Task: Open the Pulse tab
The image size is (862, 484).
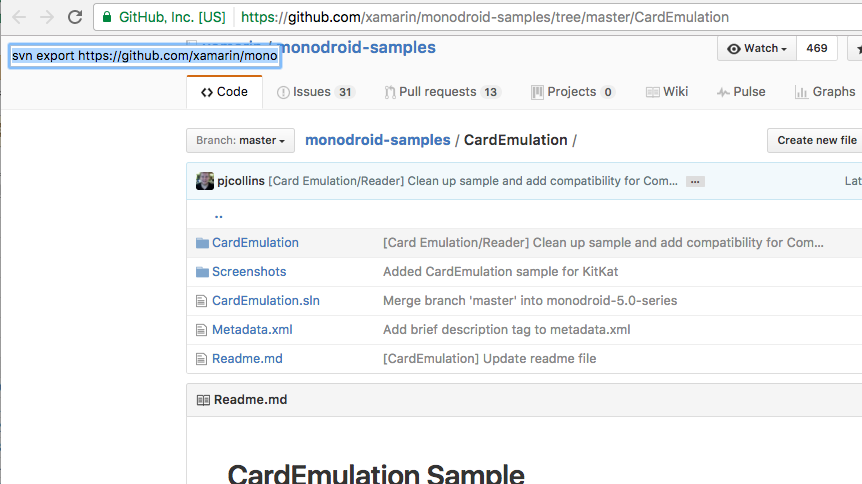Action: [741, 92]
